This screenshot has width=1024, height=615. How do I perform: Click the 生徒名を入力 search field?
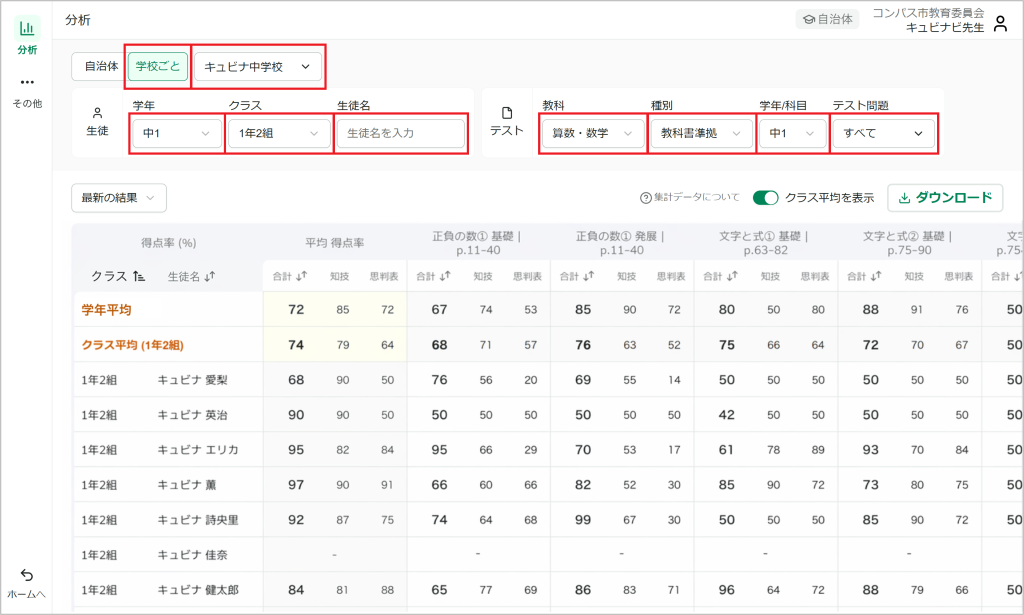pos(400,133)
